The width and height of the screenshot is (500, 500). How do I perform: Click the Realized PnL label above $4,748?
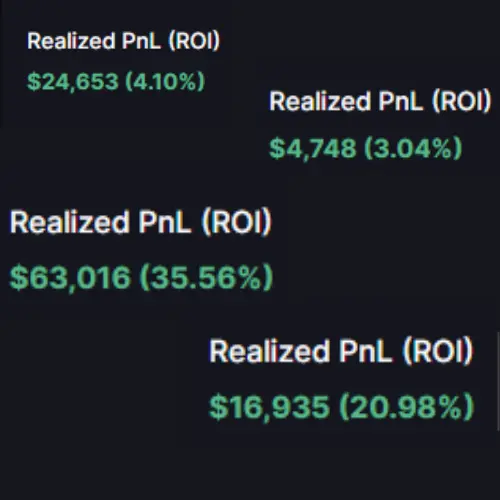click(380, 101)
